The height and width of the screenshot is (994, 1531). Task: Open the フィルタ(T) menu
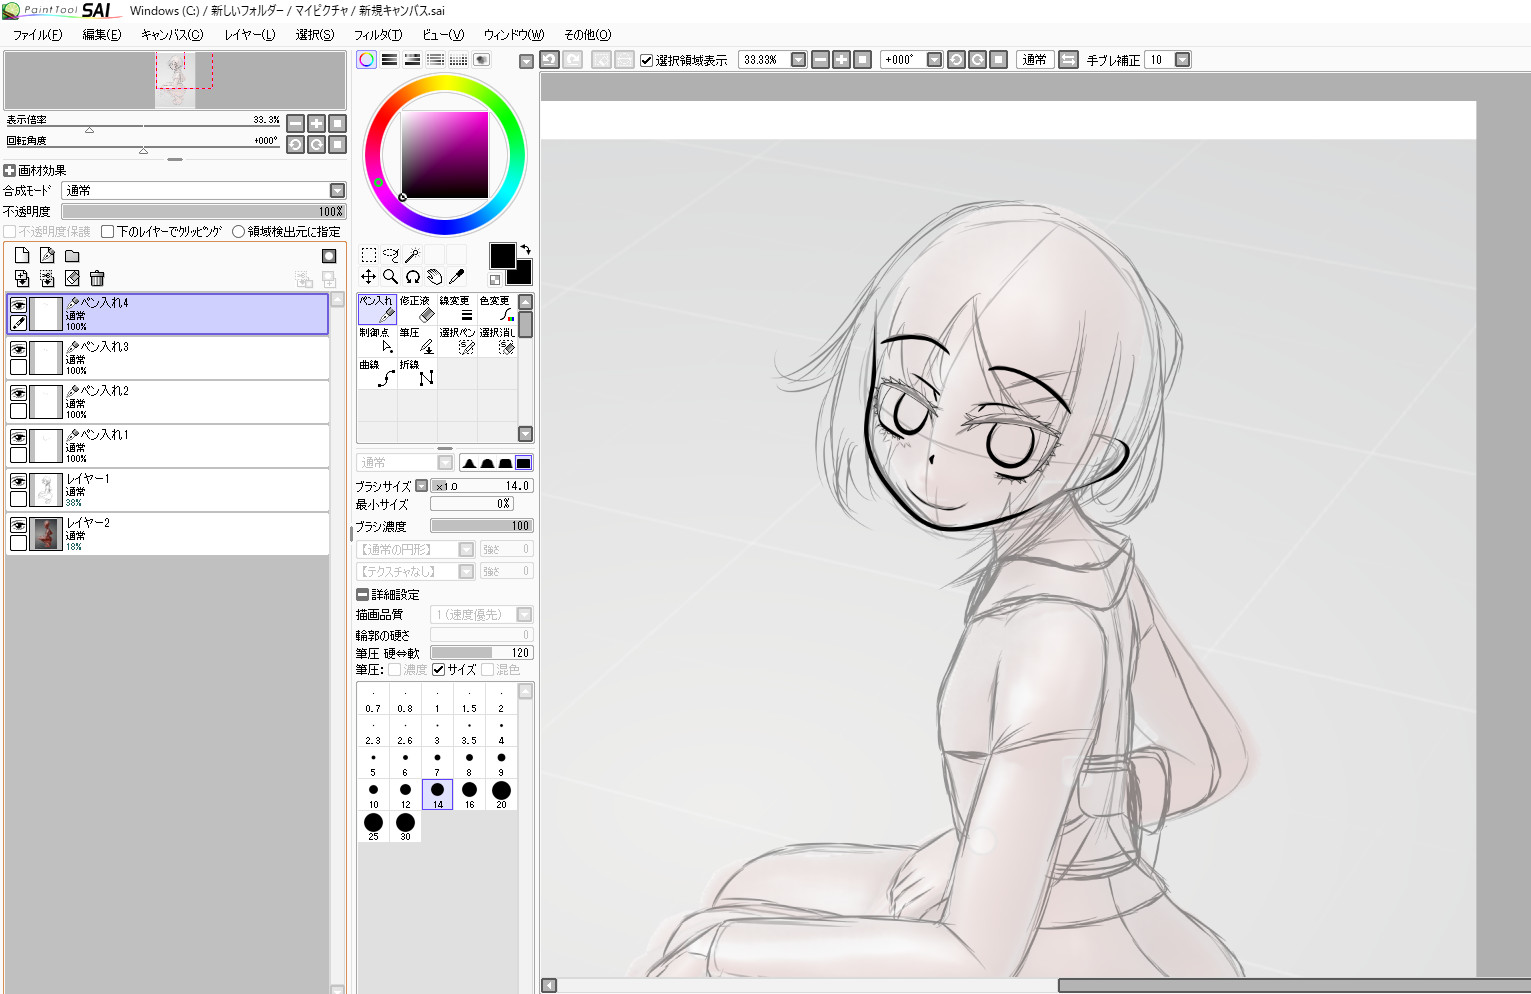(377, 35)
